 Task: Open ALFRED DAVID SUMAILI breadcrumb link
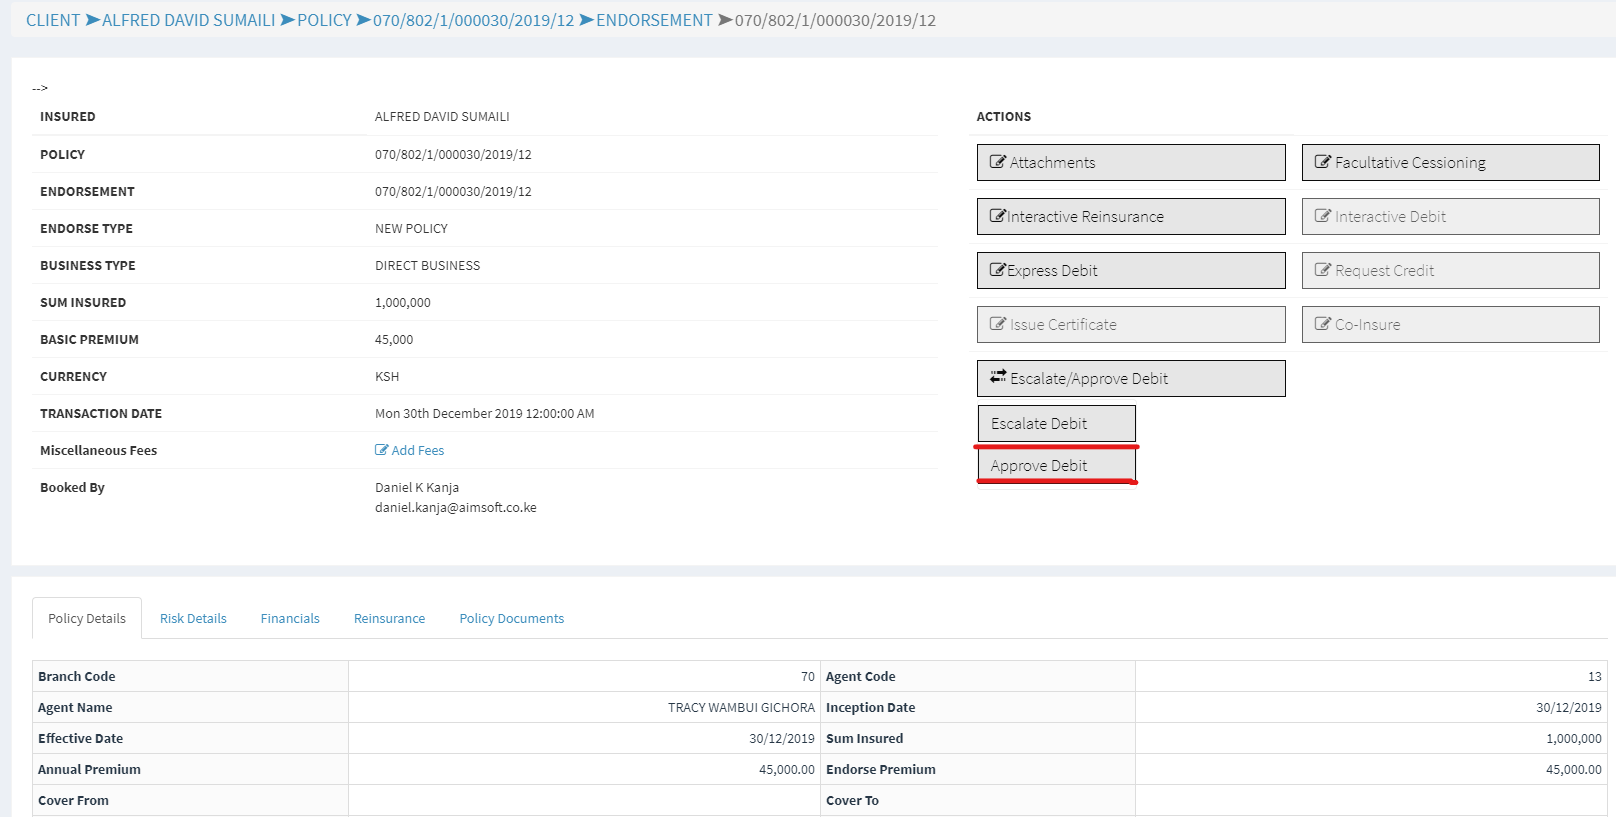(188, 20)
